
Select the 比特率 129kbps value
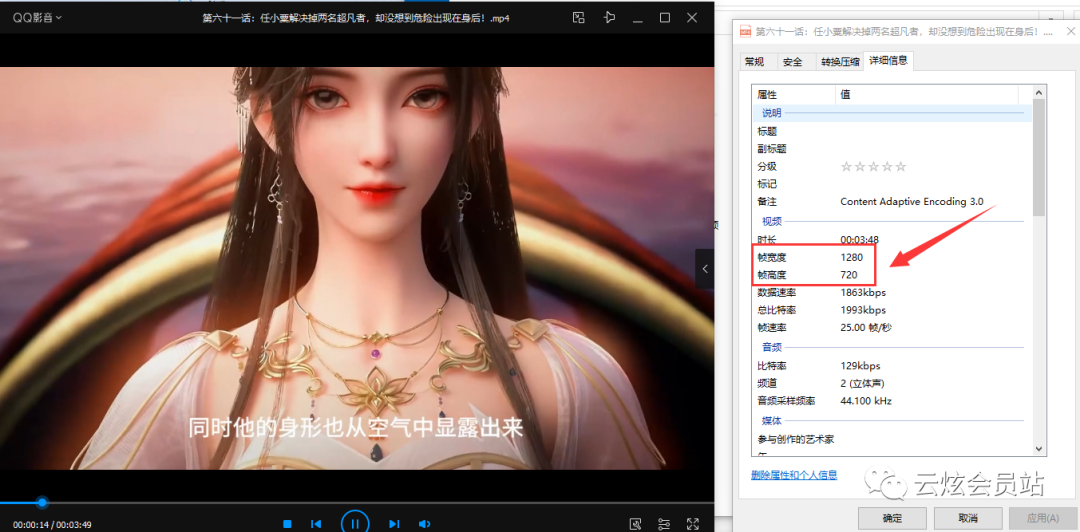tap(860, 366)
